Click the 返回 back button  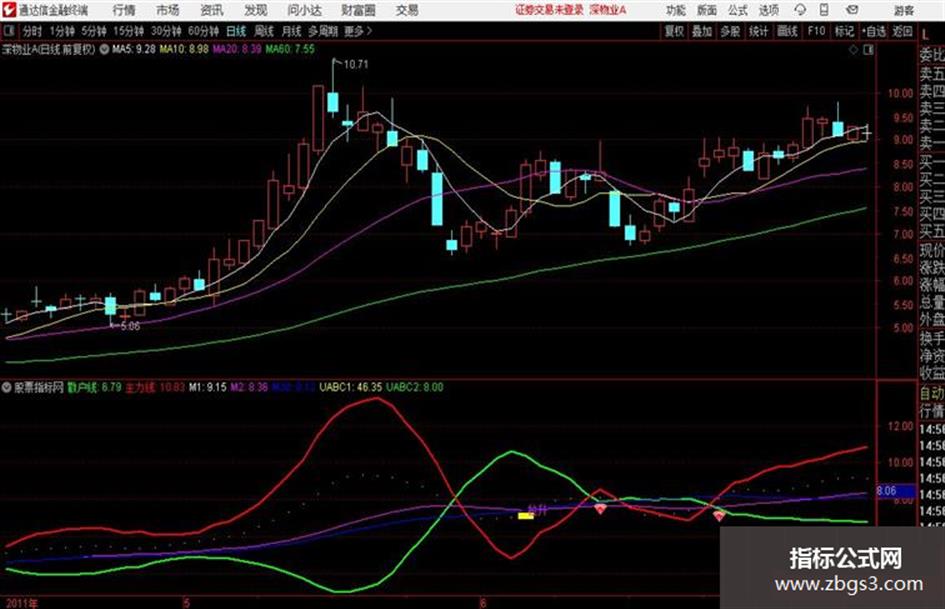pos(902,31)
